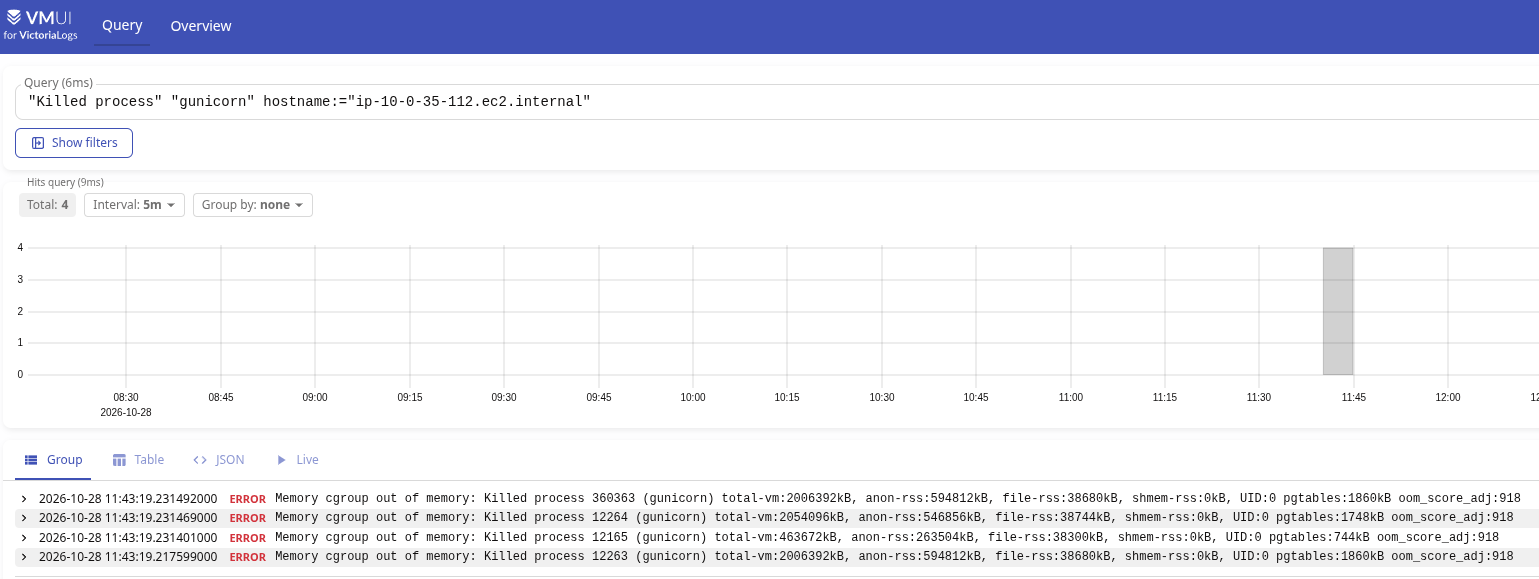
Task: Focus the LogsQL query input field
Action: (777, 102)
